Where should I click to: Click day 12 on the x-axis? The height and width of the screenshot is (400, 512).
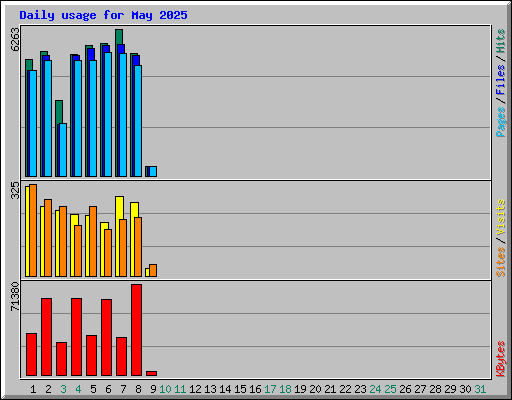[195, 389]
